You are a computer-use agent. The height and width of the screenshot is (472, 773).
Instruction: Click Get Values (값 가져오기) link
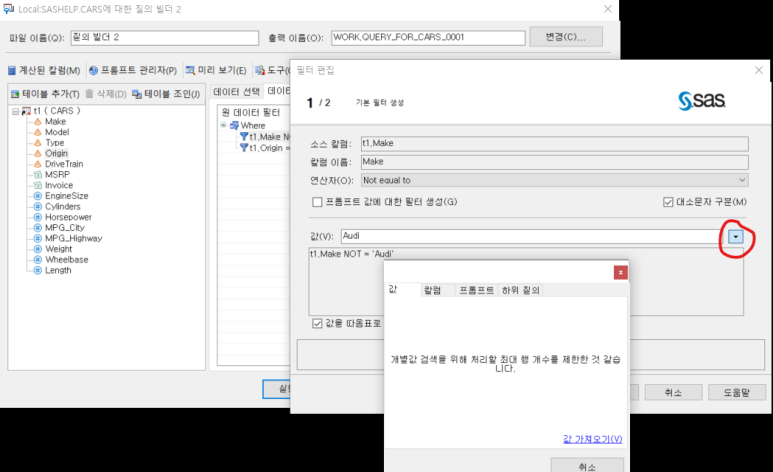click(x=593, y=439)
